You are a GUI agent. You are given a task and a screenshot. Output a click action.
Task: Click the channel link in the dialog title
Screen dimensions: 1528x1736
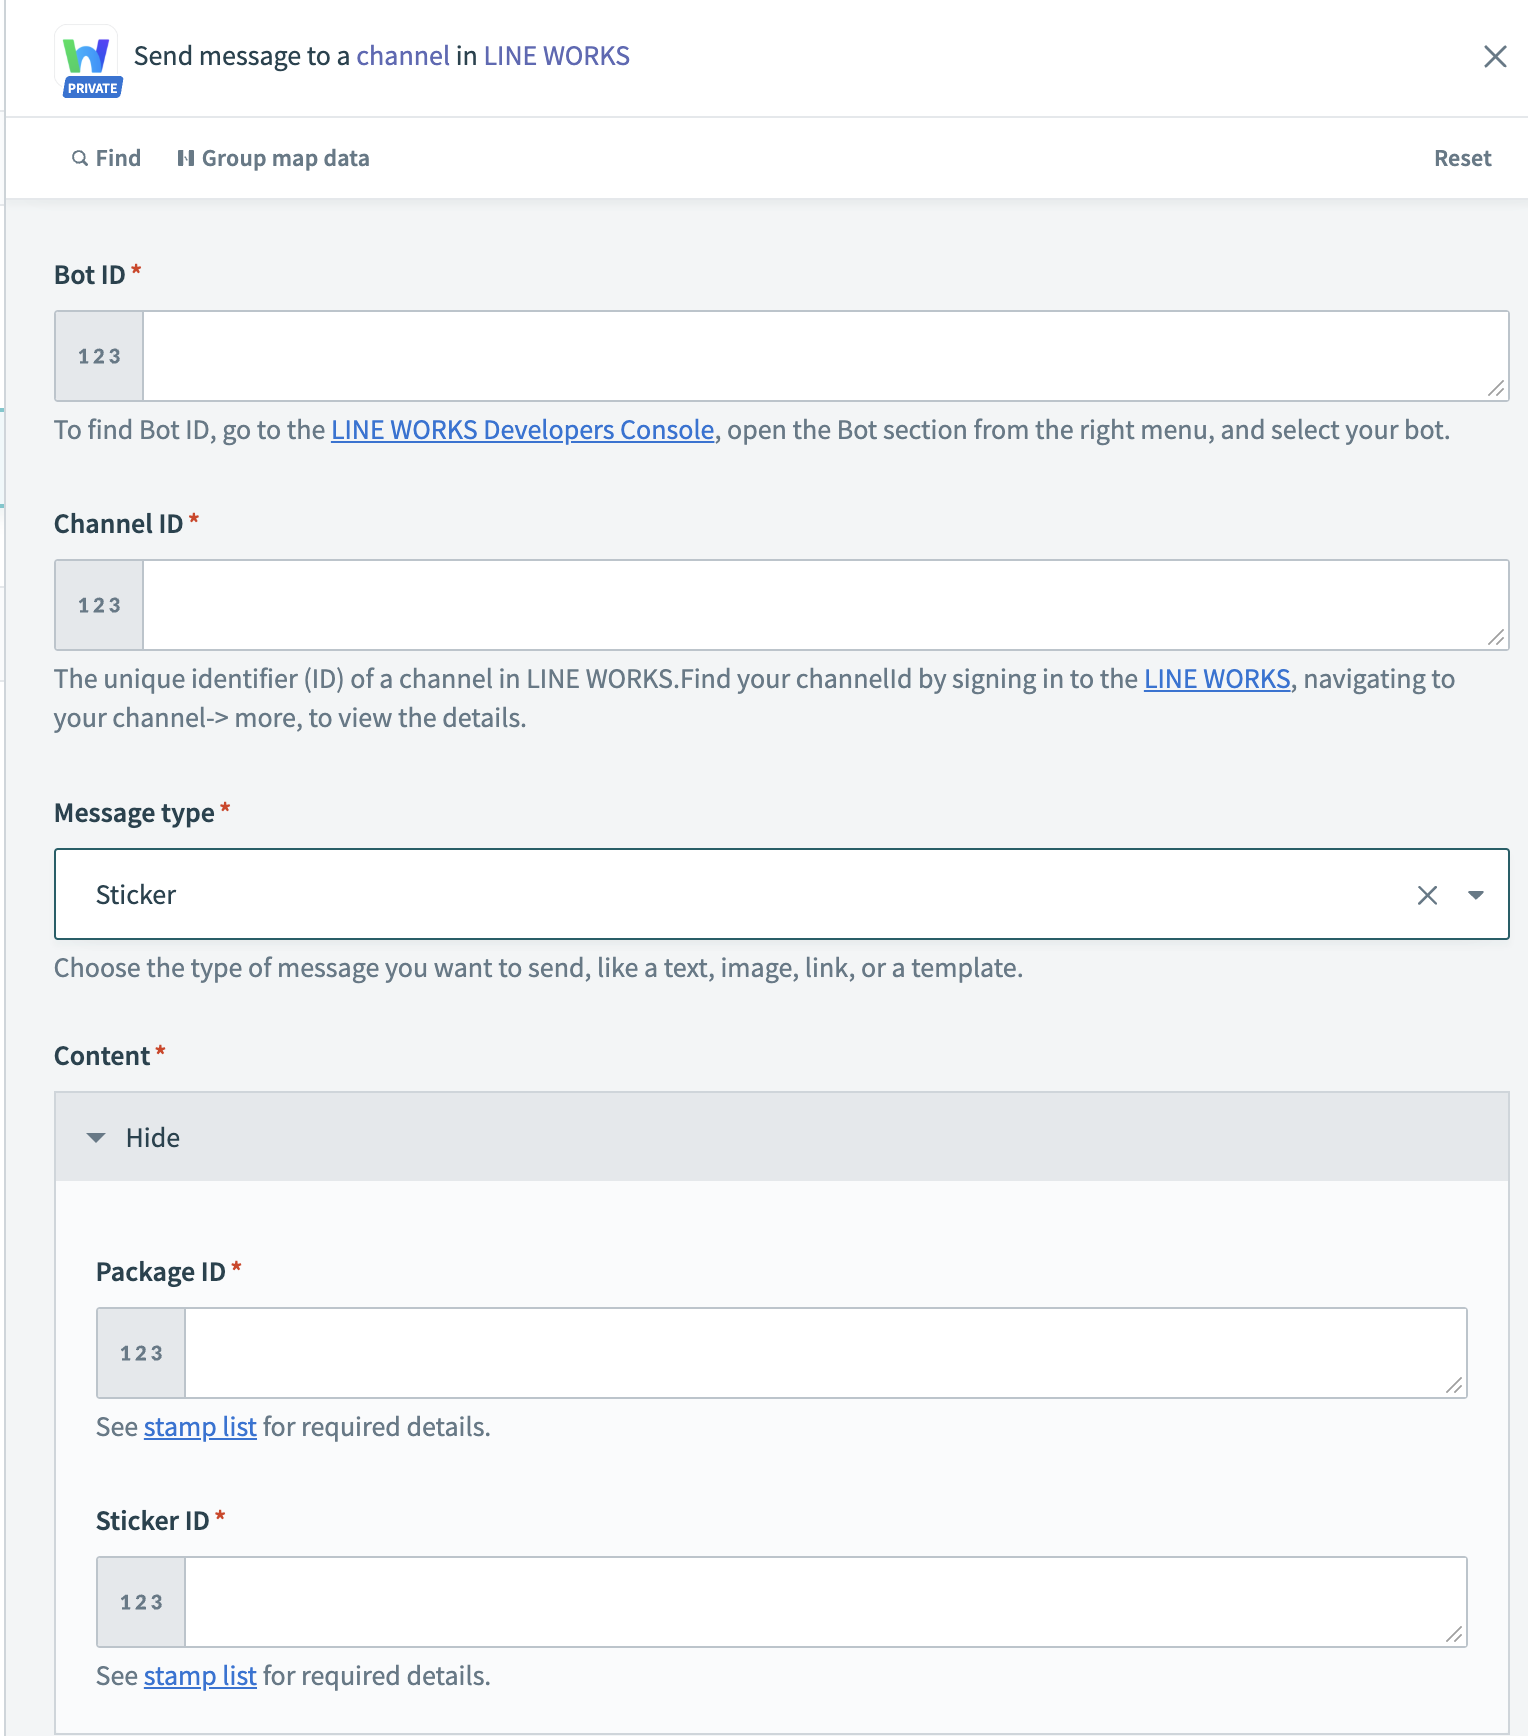coord(403,55)
